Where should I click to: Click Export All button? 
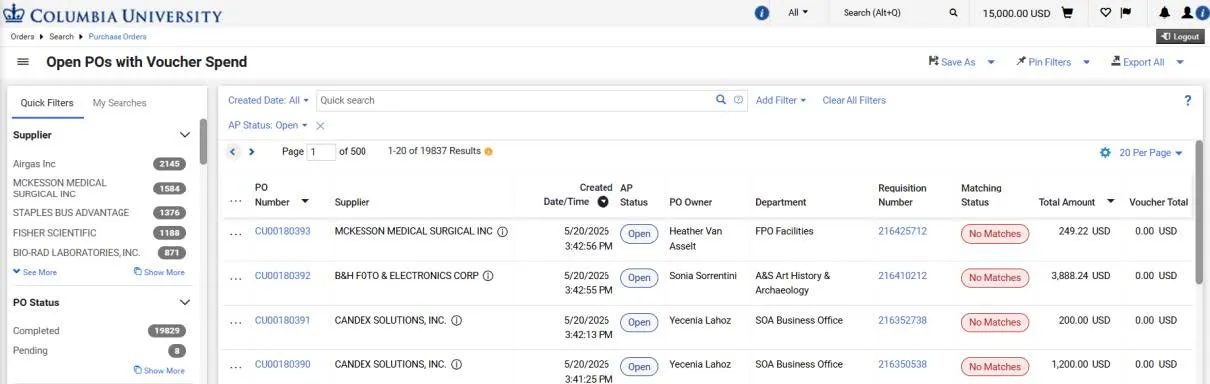pyautogui.click(x=1138, y=62)
